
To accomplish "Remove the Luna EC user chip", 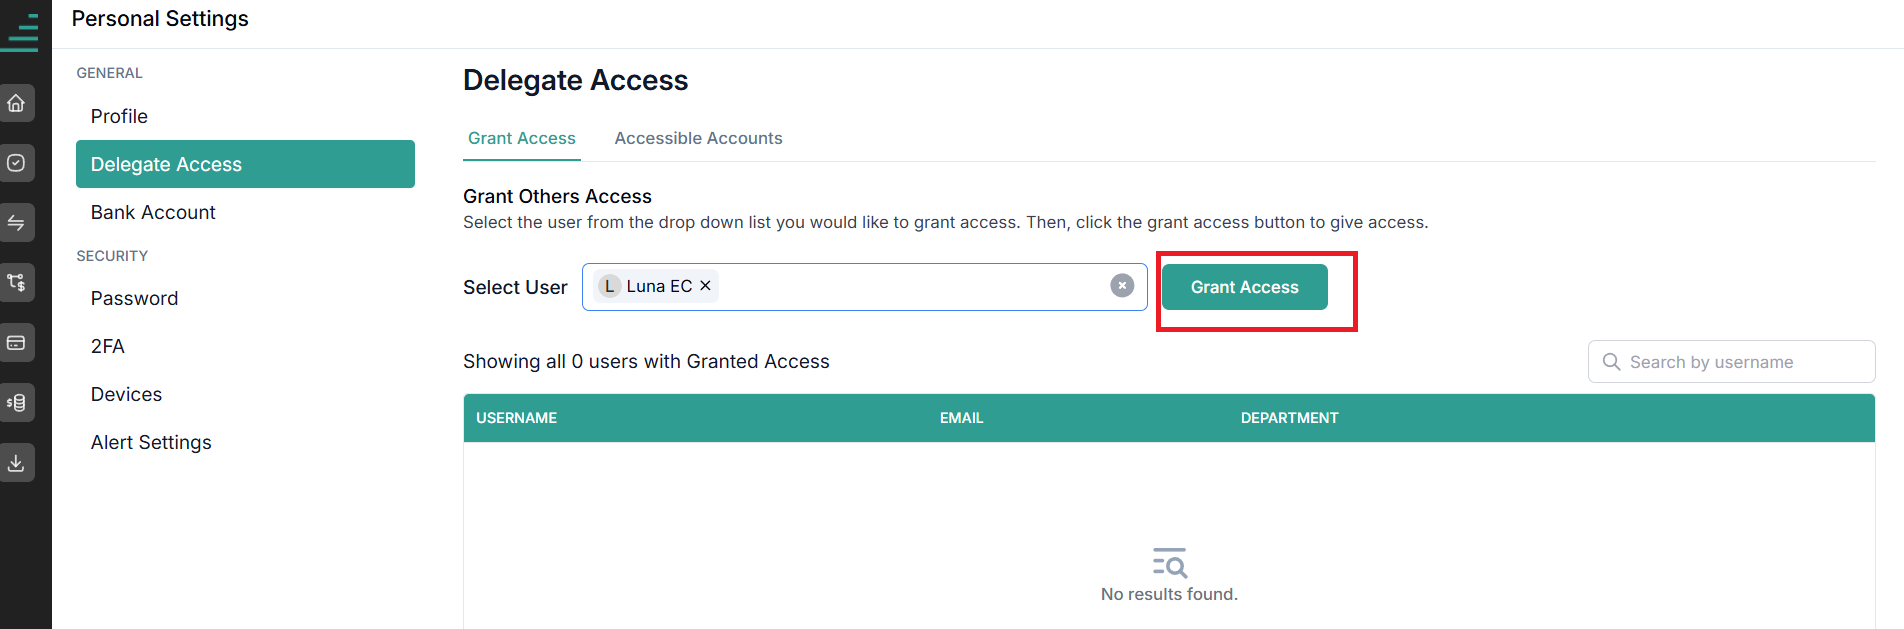I will tap(705, 286).
